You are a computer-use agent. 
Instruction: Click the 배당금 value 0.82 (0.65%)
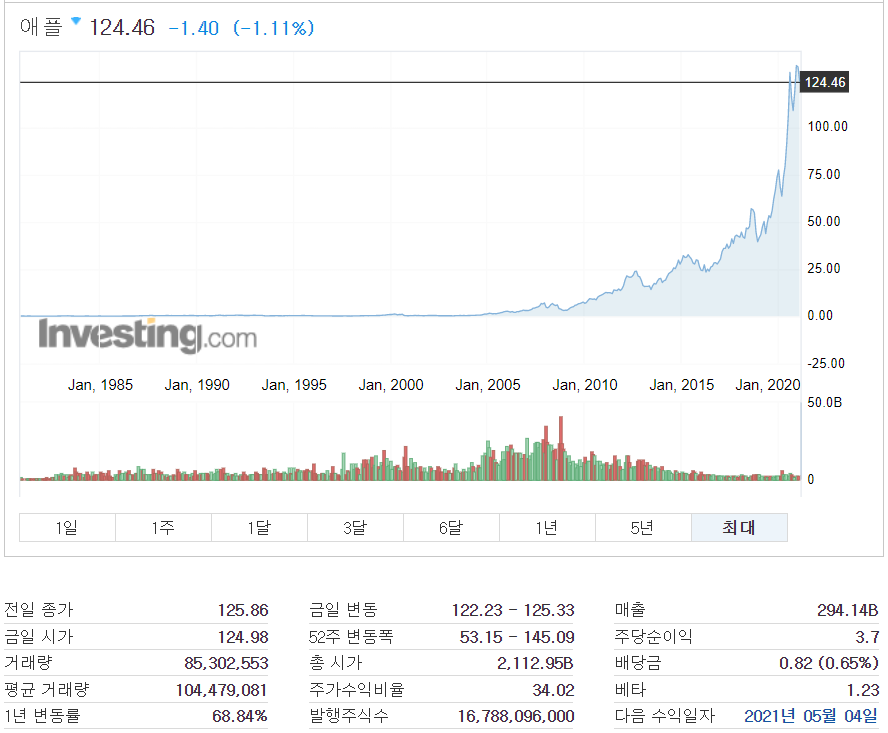[829, 663]
